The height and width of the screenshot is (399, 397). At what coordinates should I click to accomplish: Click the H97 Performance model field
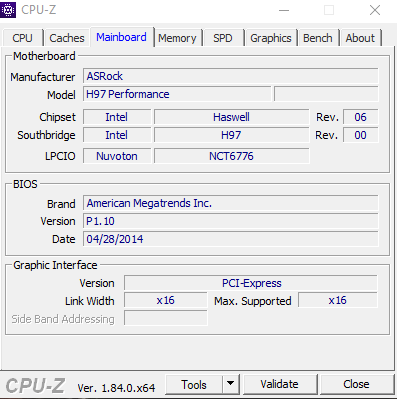tap(177, 94)
